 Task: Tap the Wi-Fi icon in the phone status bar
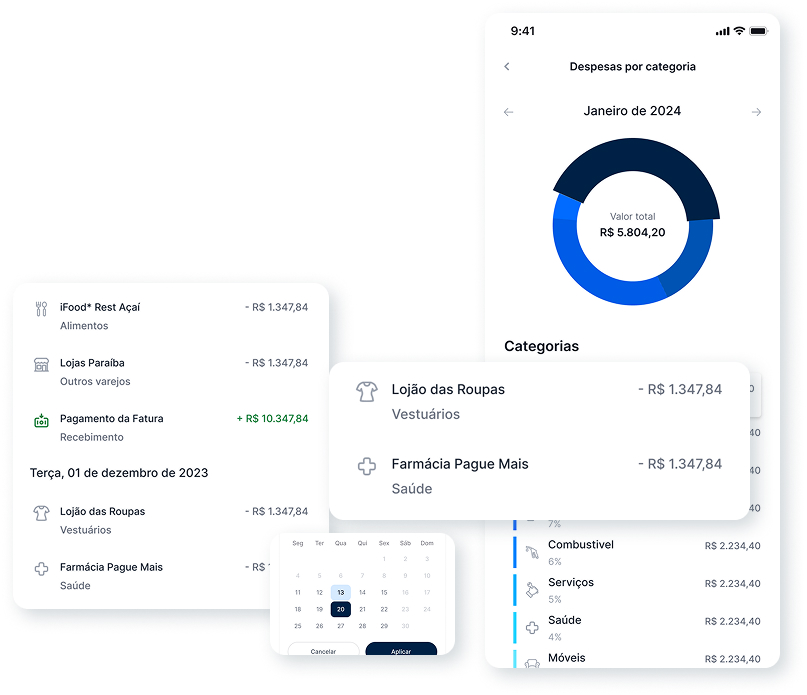(x=739, y=31)
